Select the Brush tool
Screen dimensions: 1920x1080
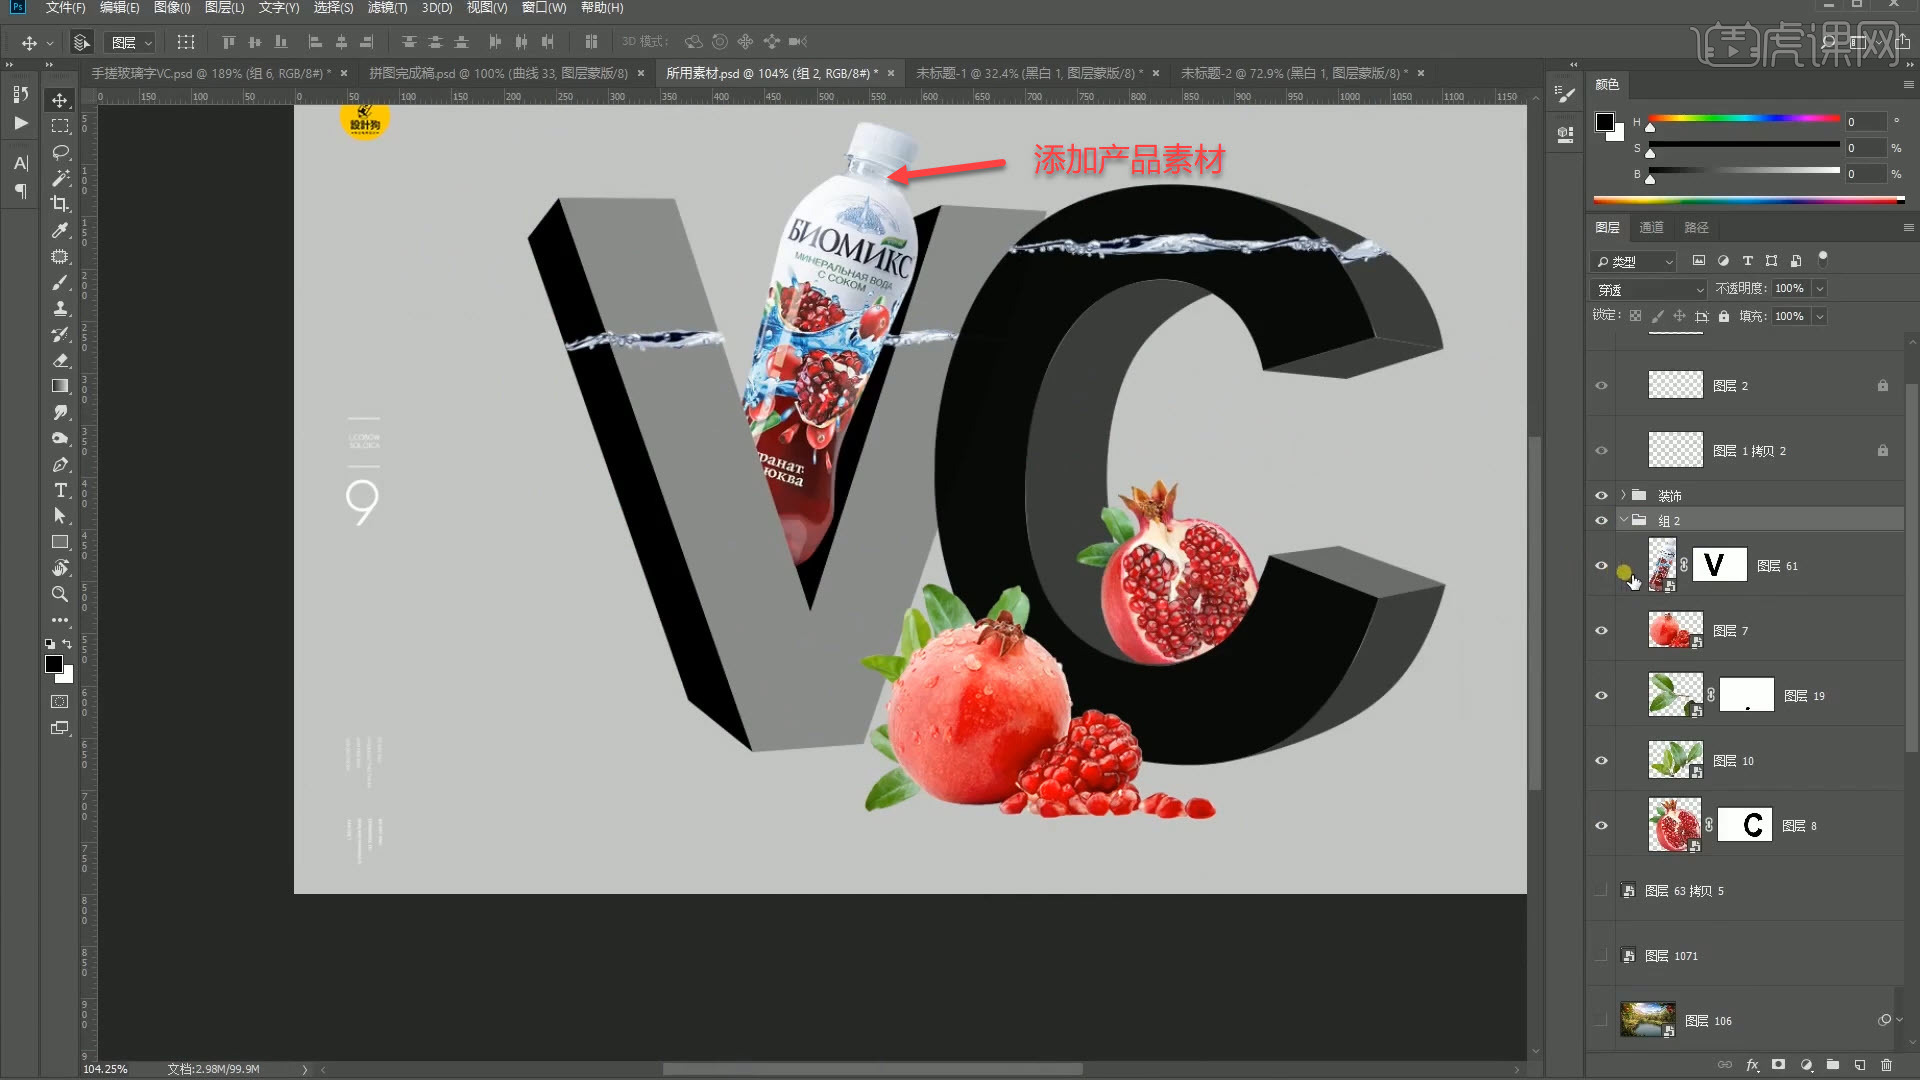pos(60,283)
